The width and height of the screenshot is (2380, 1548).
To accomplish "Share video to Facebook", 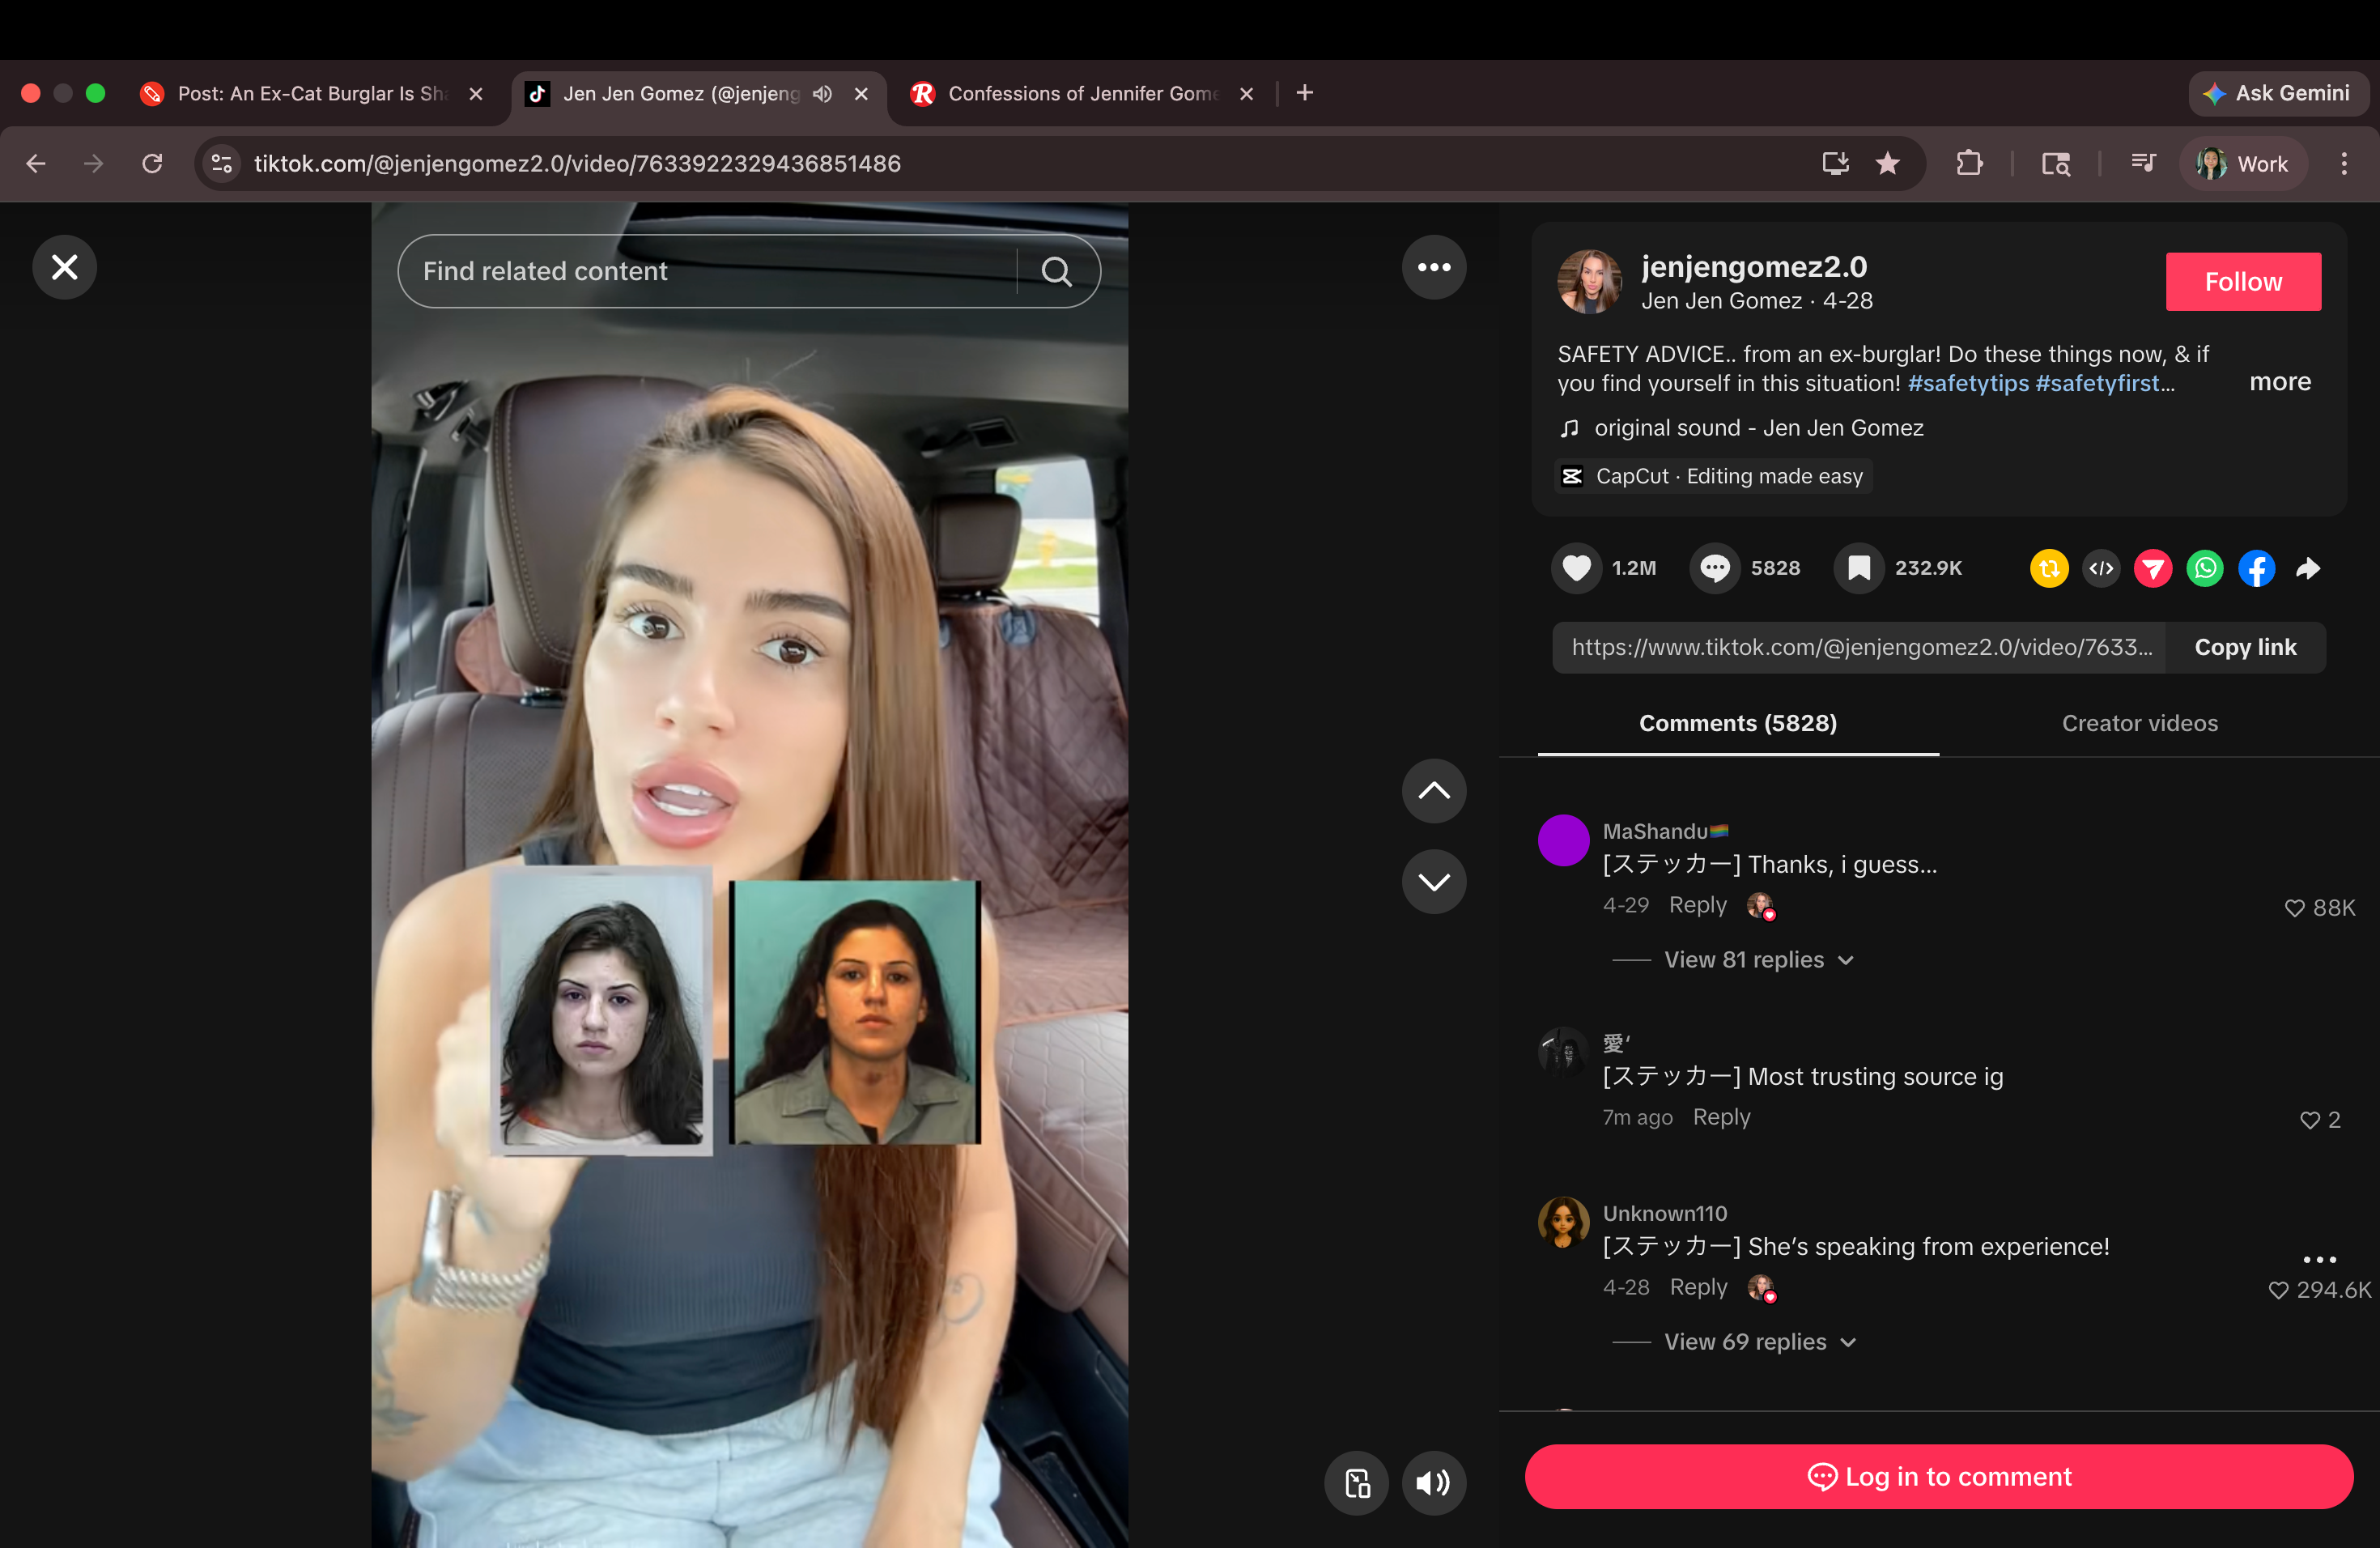I will click(x=2257, y=568).
